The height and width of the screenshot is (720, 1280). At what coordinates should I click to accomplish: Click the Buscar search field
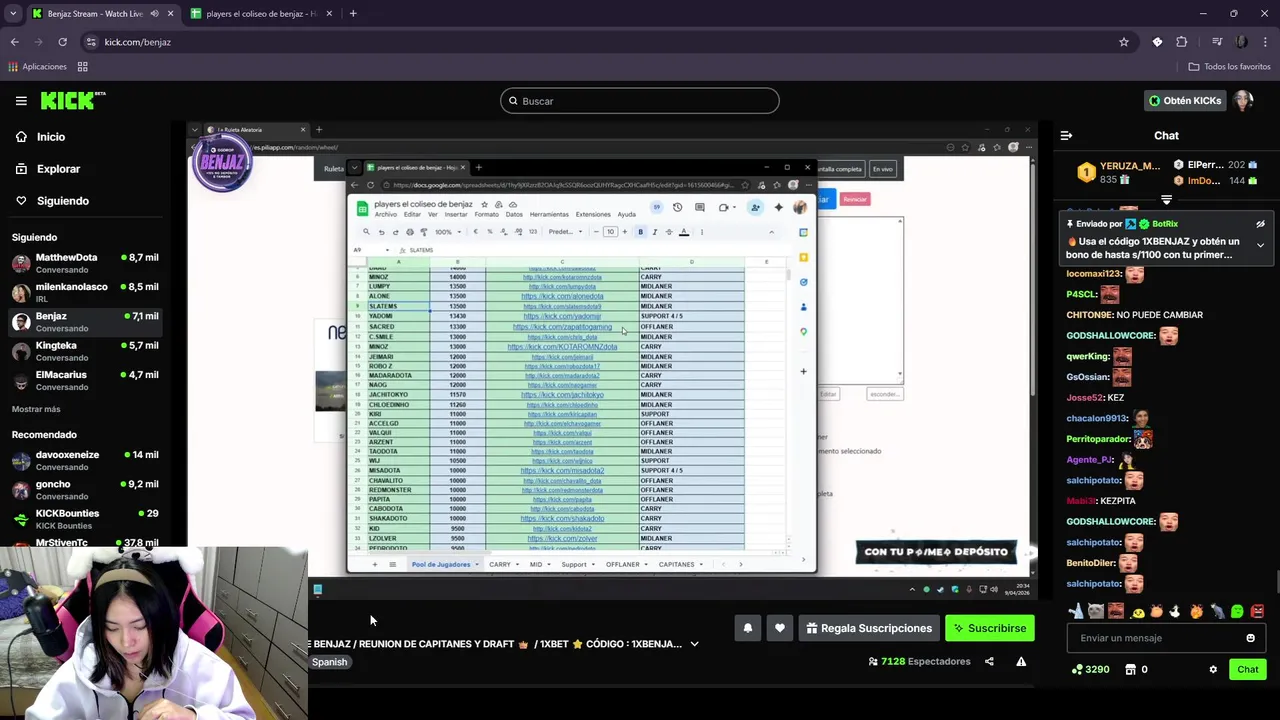pos(640,101)
